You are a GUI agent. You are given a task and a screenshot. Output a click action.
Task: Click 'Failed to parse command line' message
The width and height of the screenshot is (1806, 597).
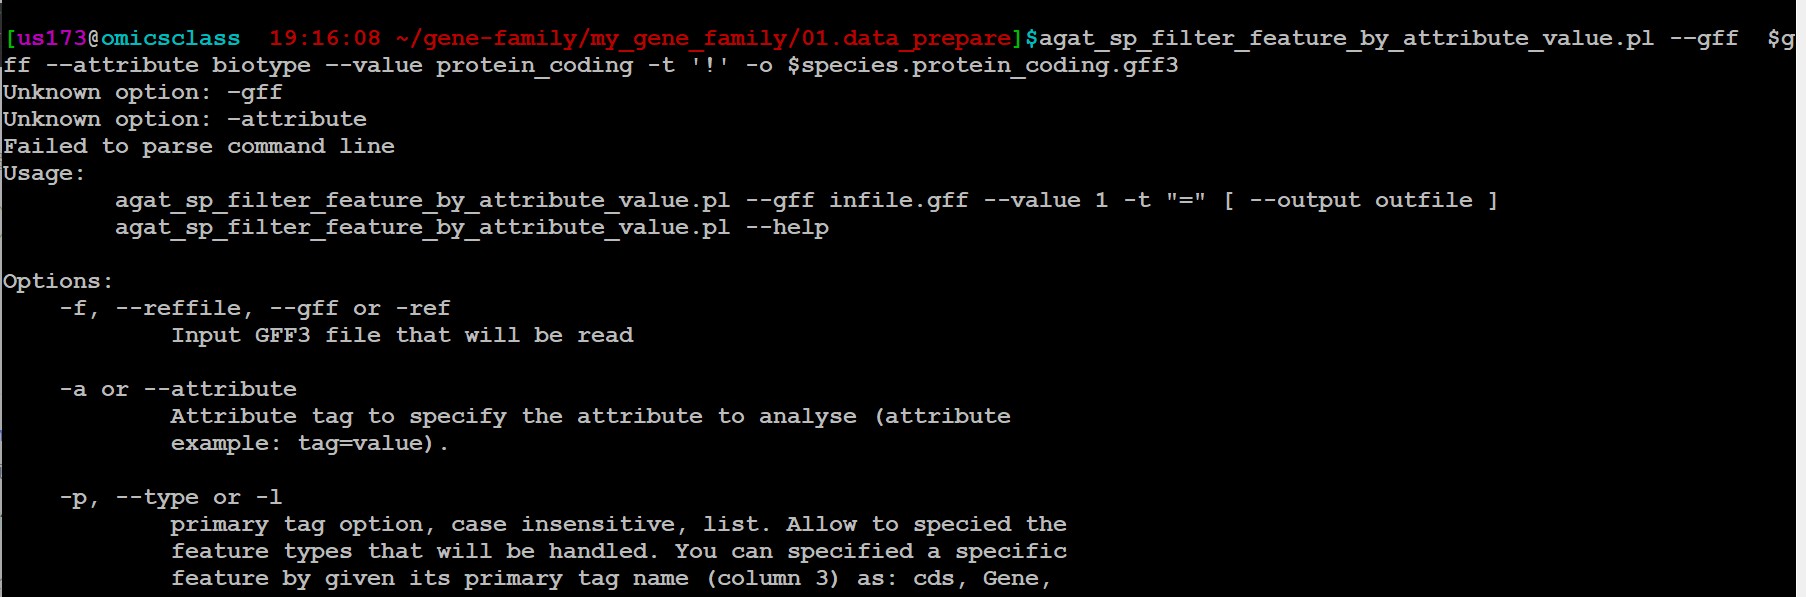(x=199, y=147)
